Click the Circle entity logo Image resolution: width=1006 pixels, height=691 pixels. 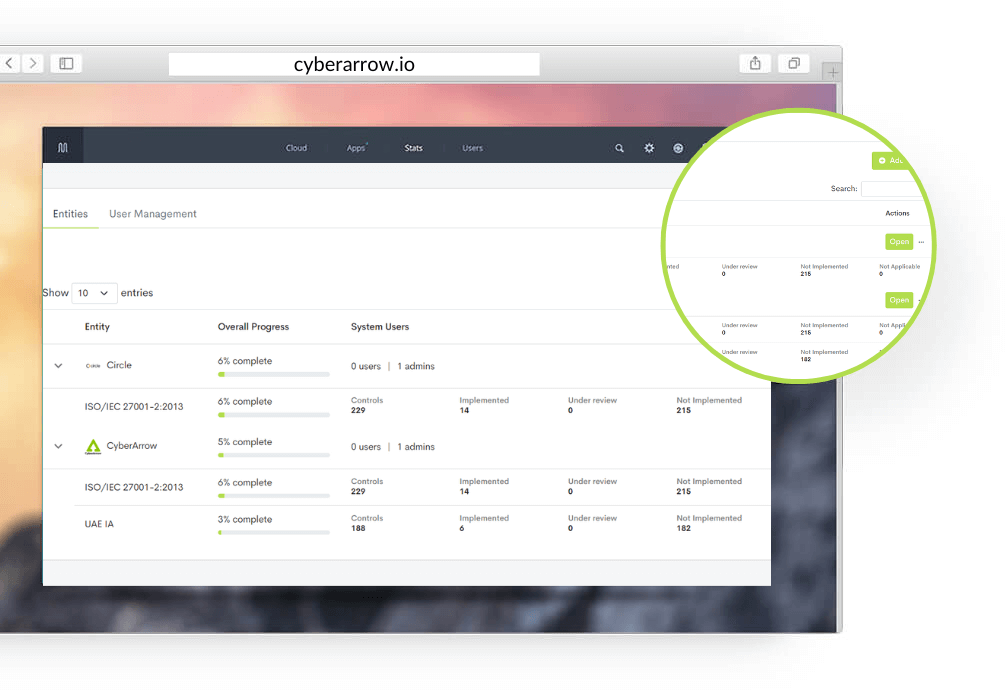93,366
